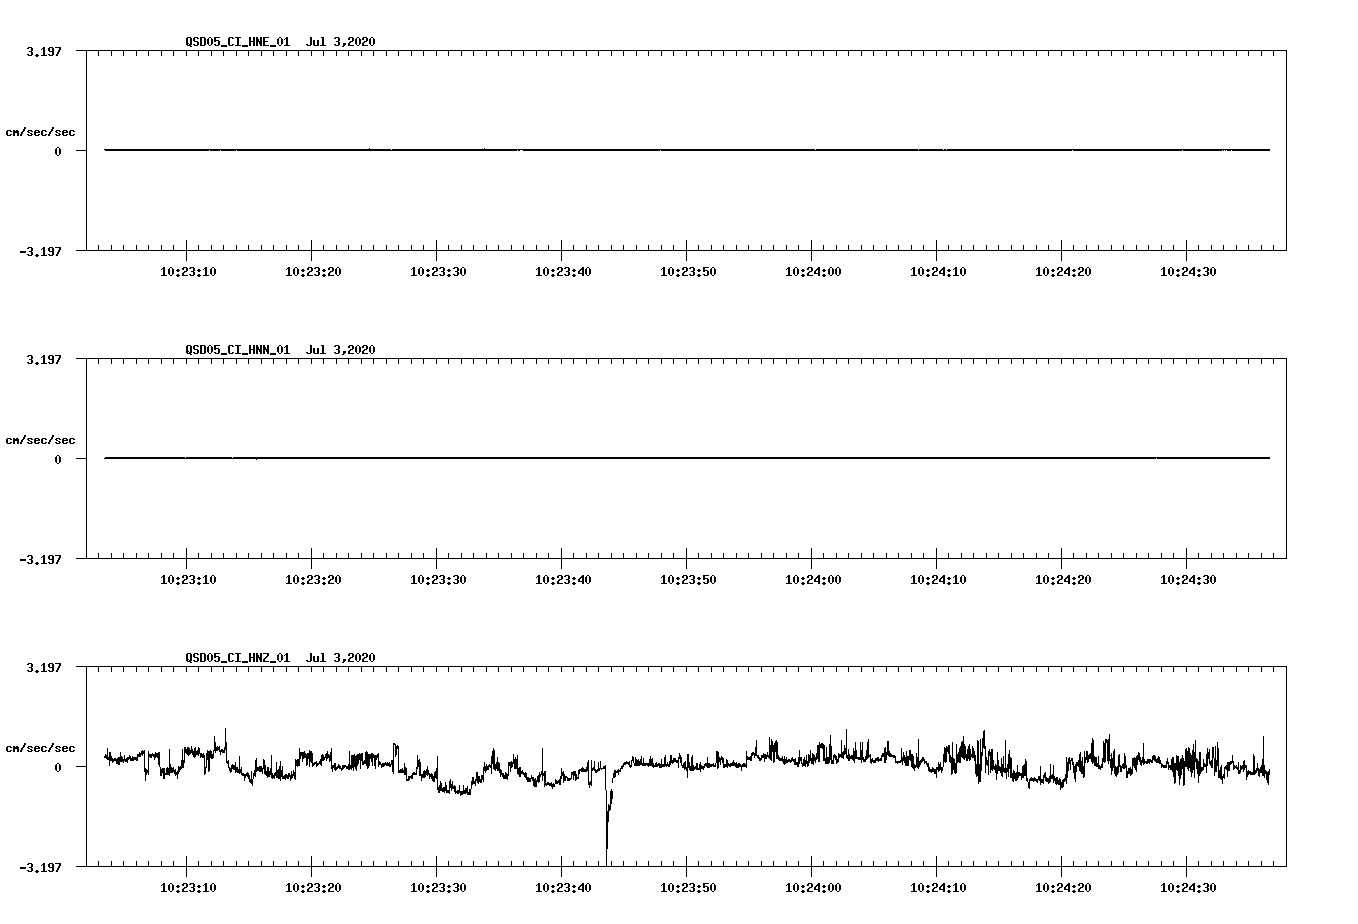Click the 10:24:20 label on HNN plot

pos(1063,579)
